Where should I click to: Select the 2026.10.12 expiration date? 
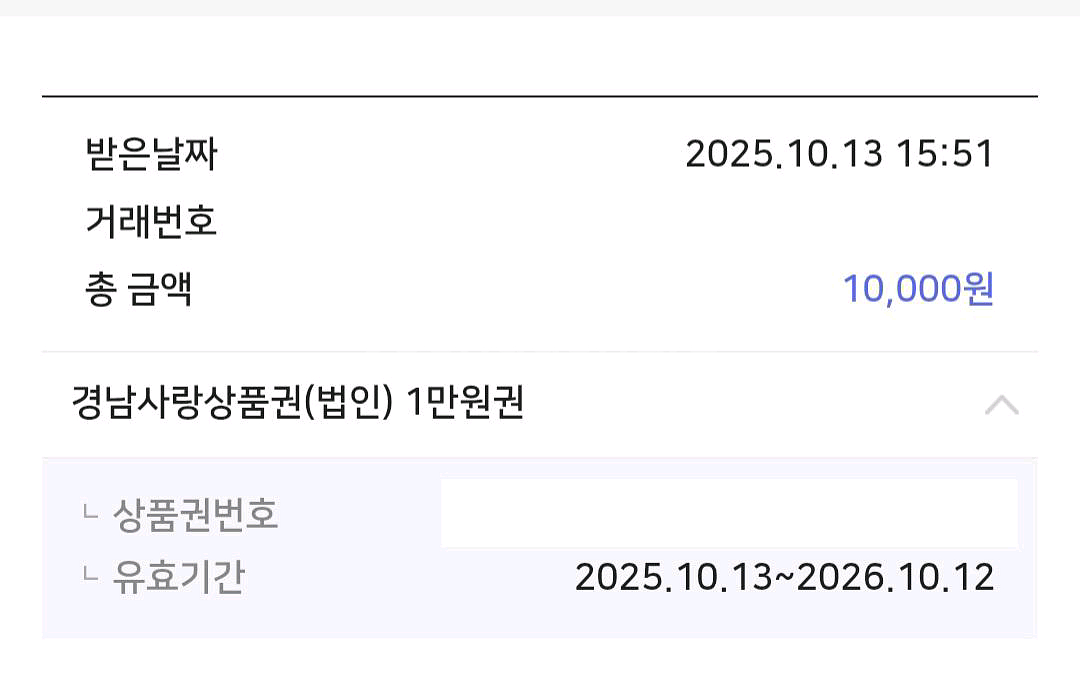(891, 577)
